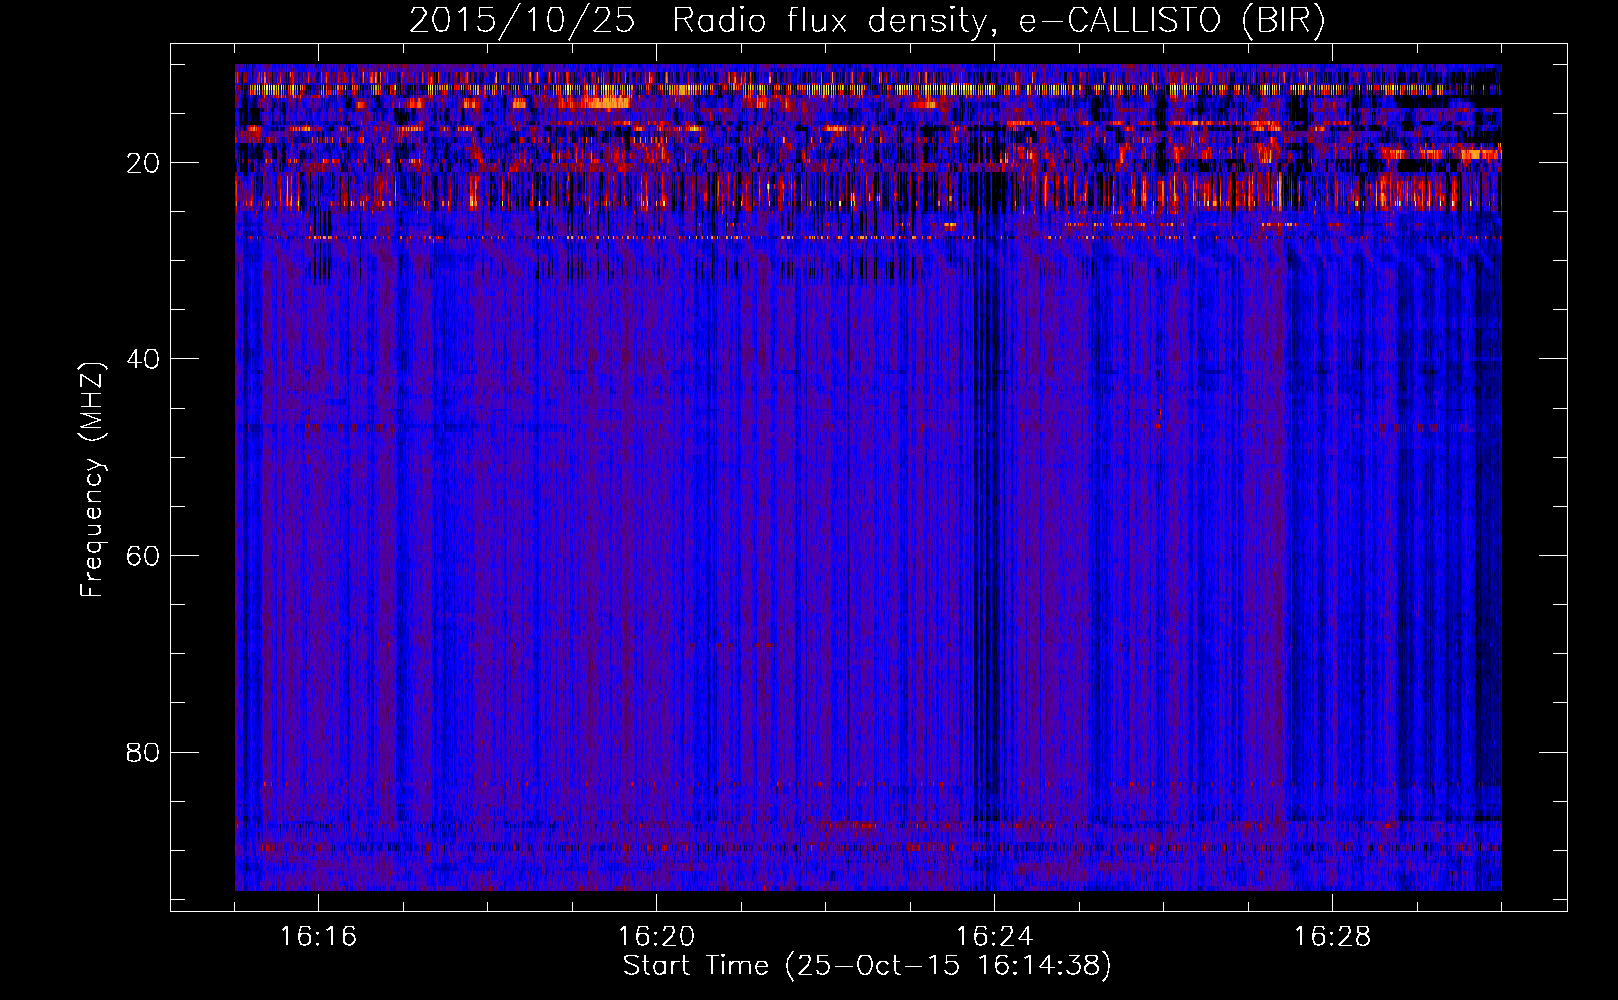Screen dimensions: 1618x1000
Task: Click the 16:24 time tick label
Action: (994, 936)
